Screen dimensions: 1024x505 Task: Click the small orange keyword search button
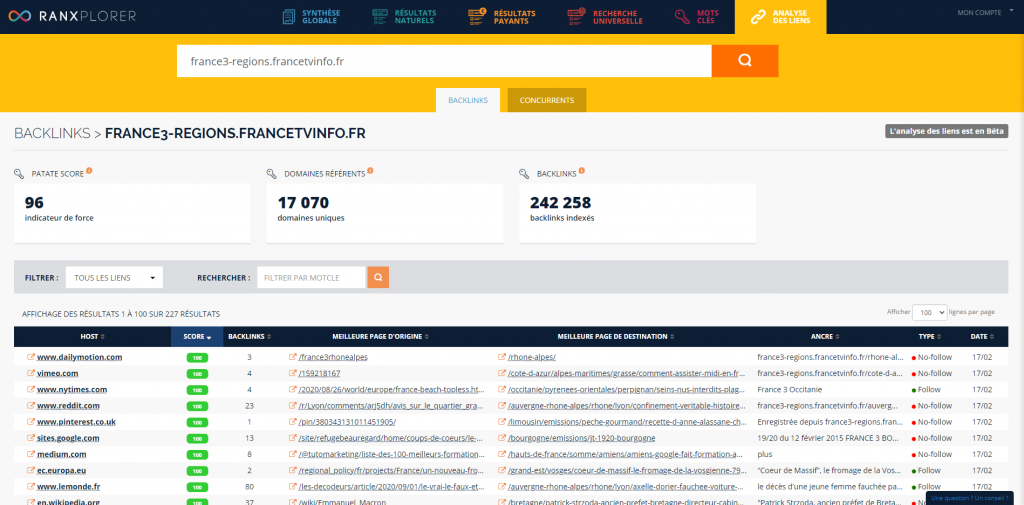click(378, 278)
